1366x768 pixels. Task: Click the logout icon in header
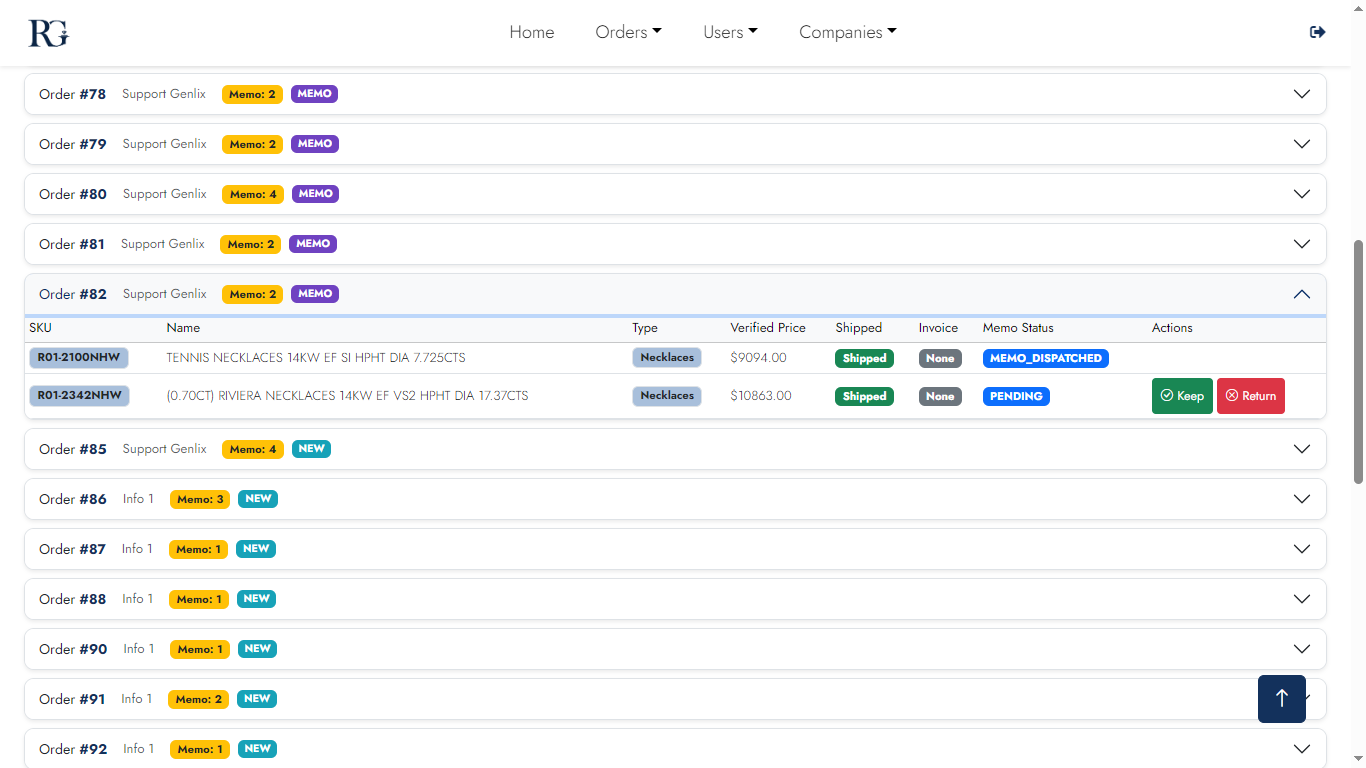[x=1317, y=32]
